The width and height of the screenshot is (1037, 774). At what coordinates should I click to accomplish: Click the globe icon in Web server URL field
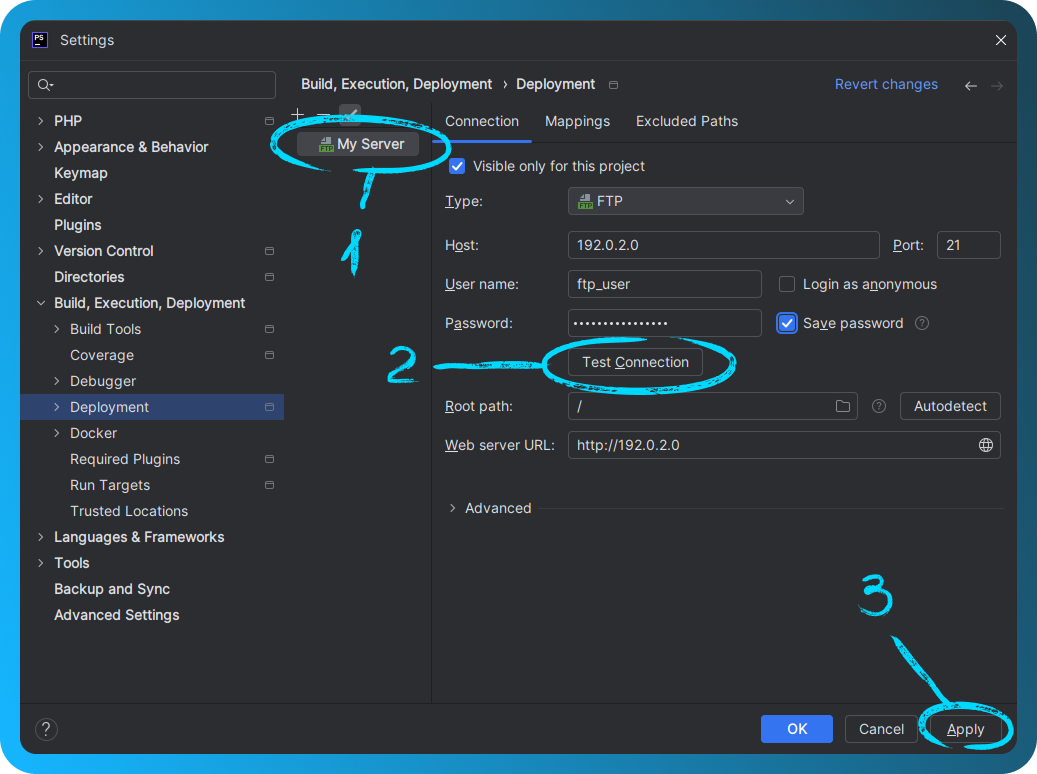[986, 445]
